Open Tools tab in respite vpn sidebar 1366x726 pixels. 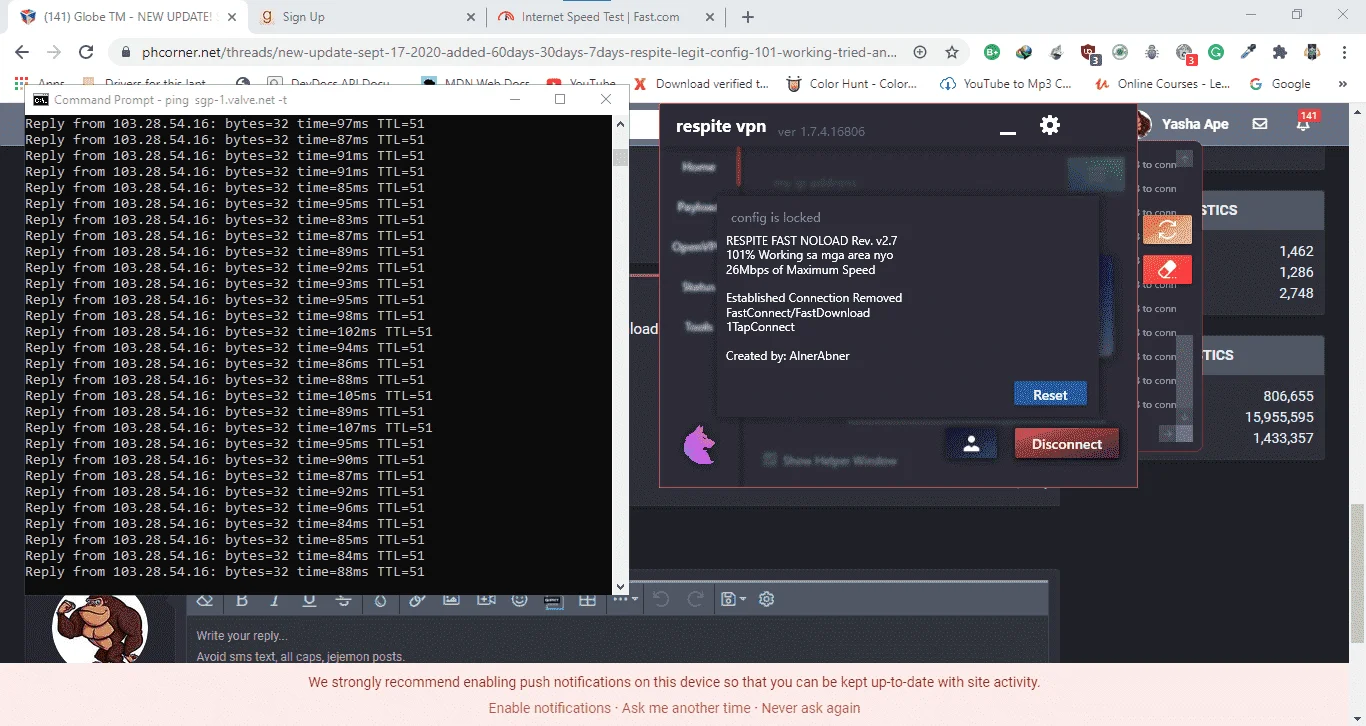click(x=699, y=327)
